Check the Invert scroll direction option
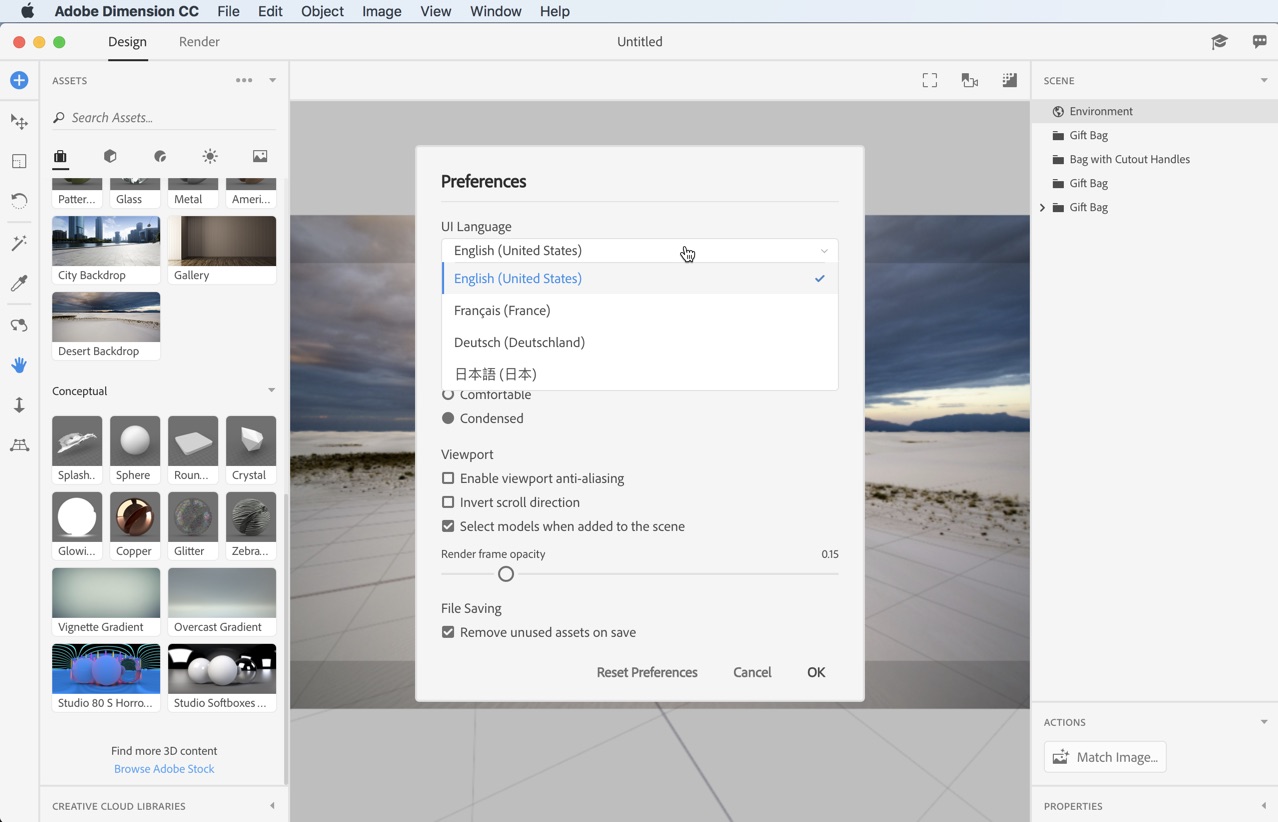Image resolution: width=1278 pixels, height=822 pixels. pyautogui.click(x=447, y=502)
